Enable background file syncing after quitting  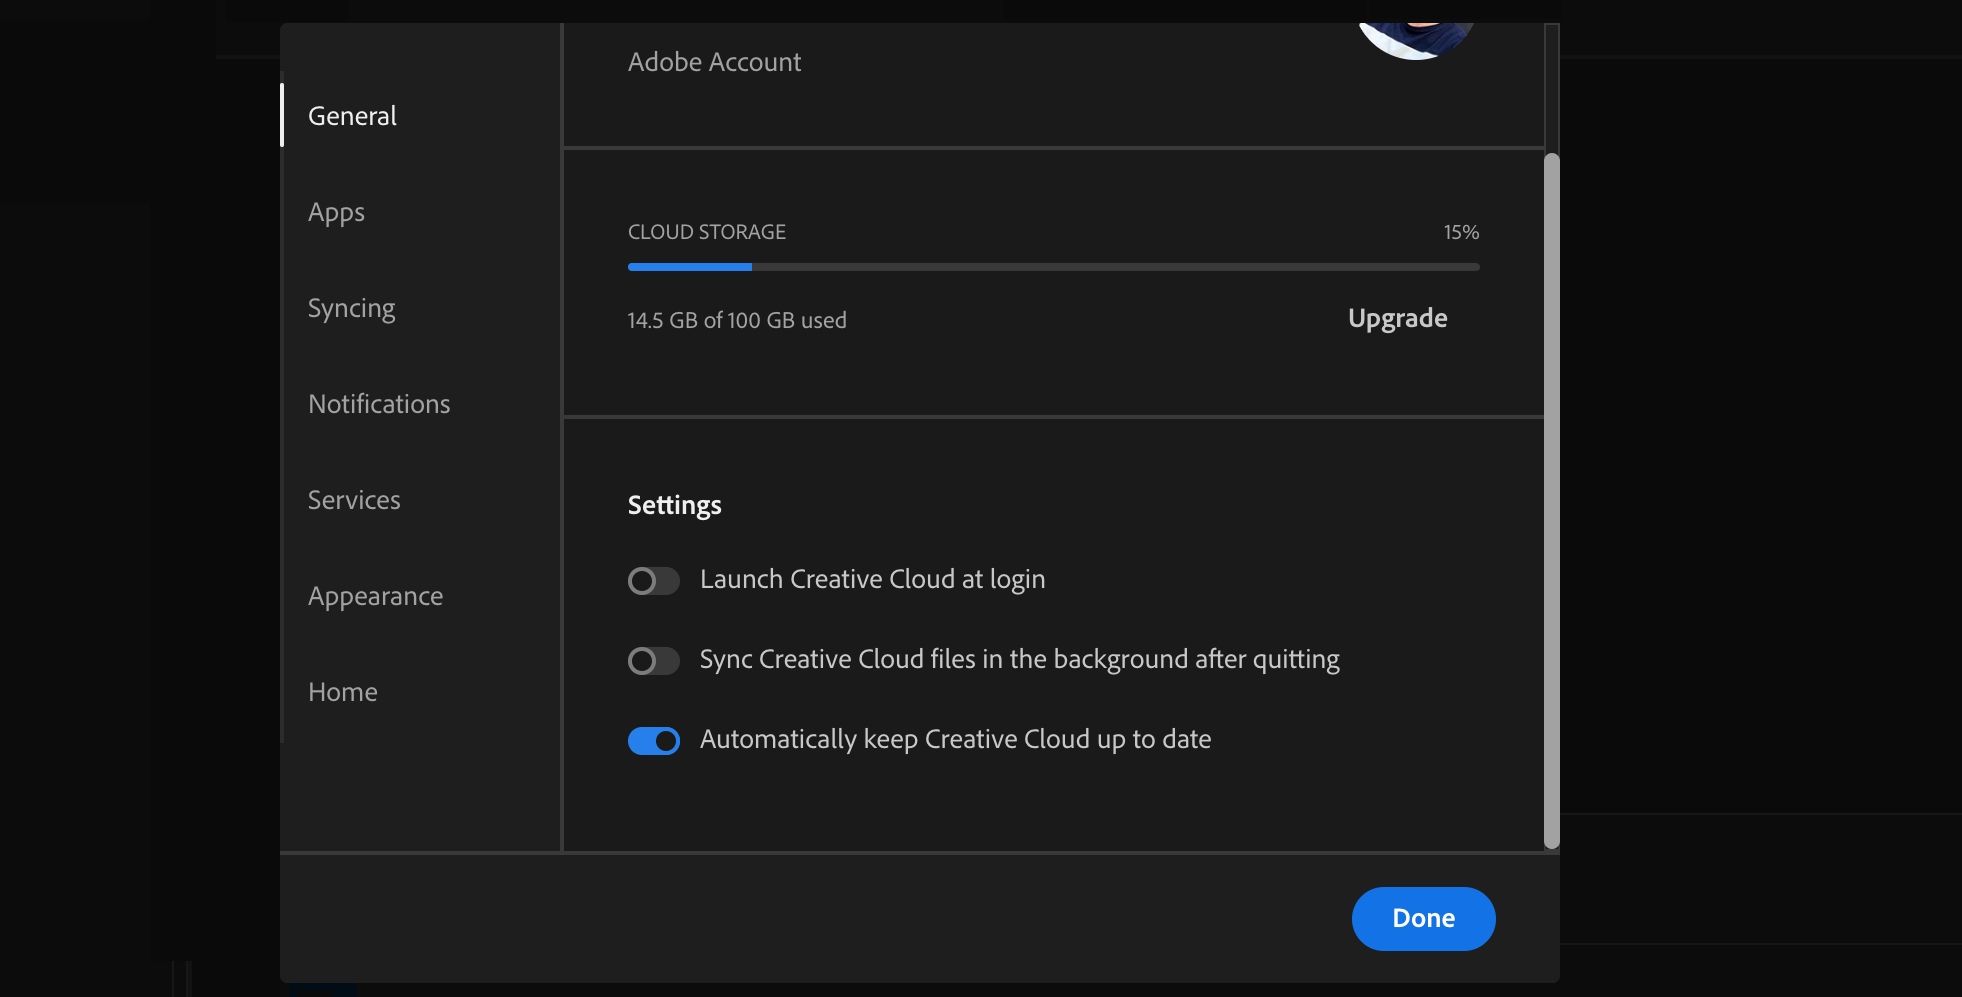654,660
